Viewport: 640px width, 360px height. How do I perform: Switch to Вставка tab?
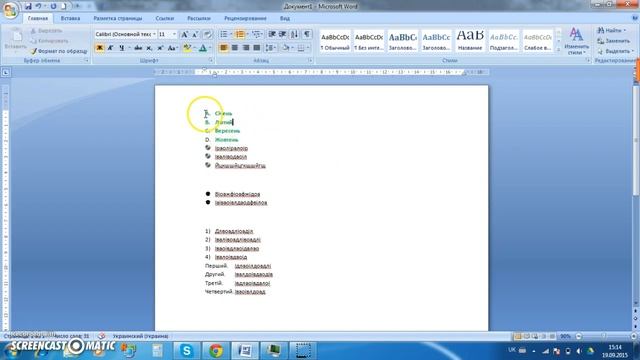point(70,18)
